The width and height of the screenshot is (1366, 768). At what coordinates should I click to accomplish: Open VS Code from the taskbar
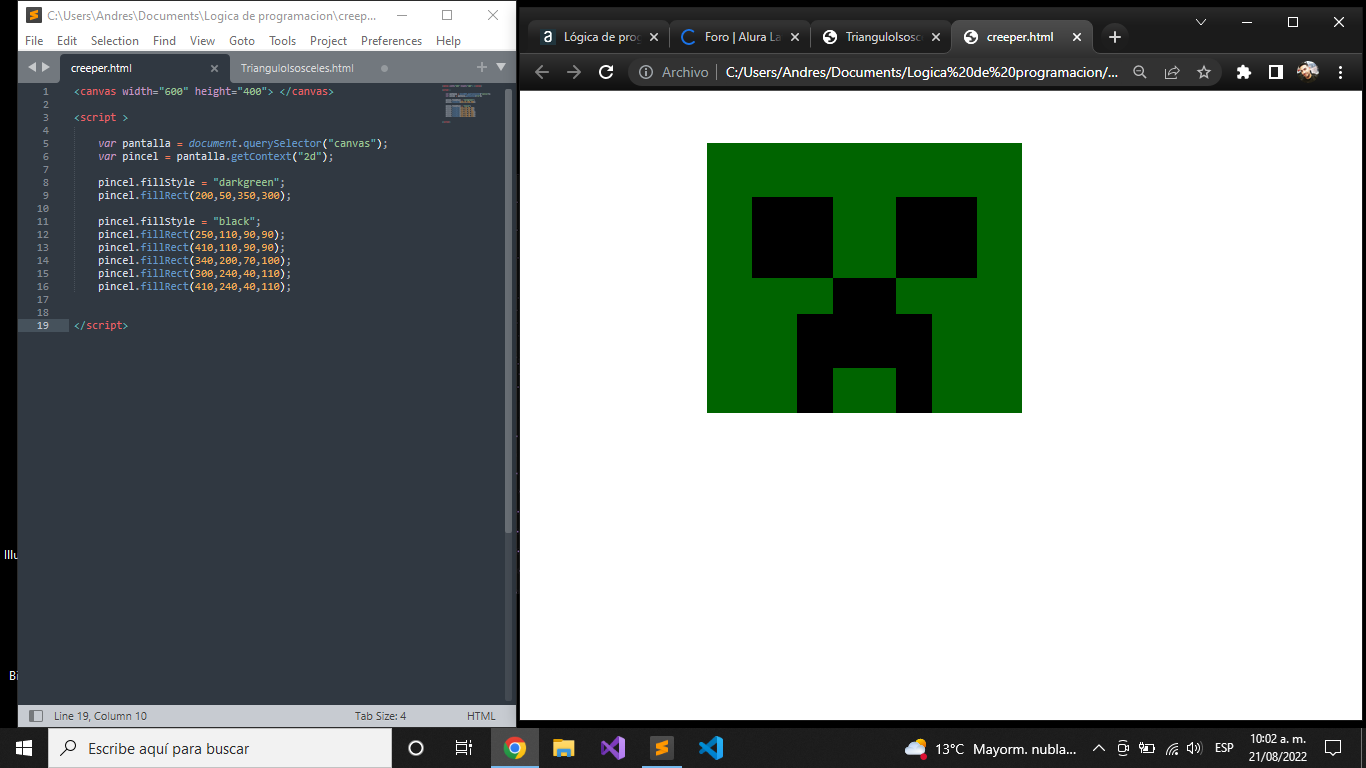711,748
